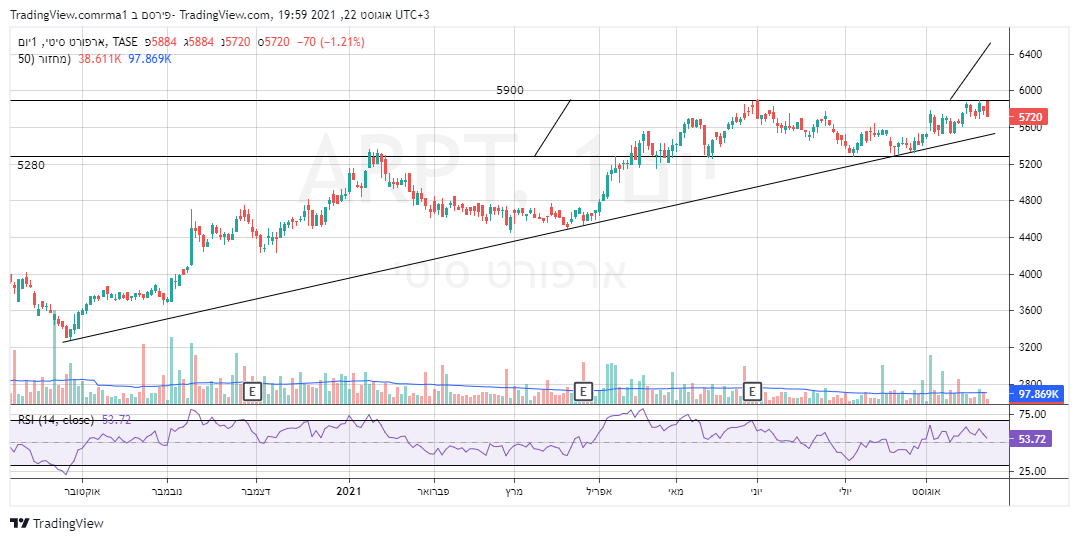Click the 4800 price axis label
The height and width of the screenshot is (541, 1079).
[x=1030, y=200]
